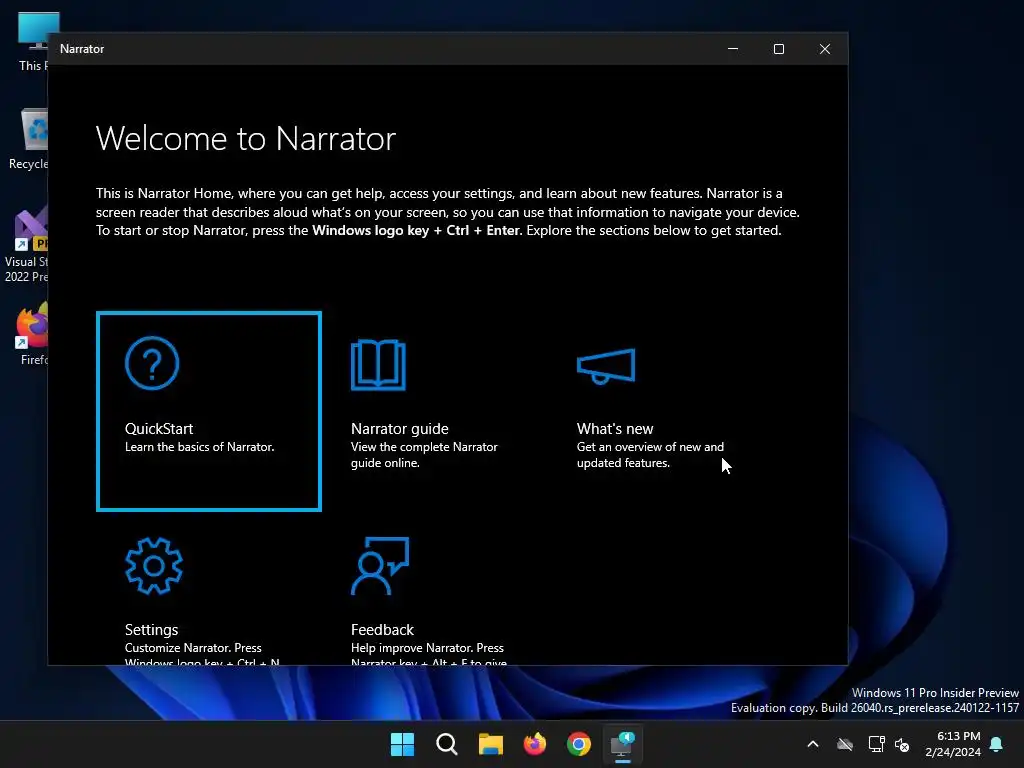Click the Narrator guide title
Screen dimensions: 1024x768
[400, 428]
